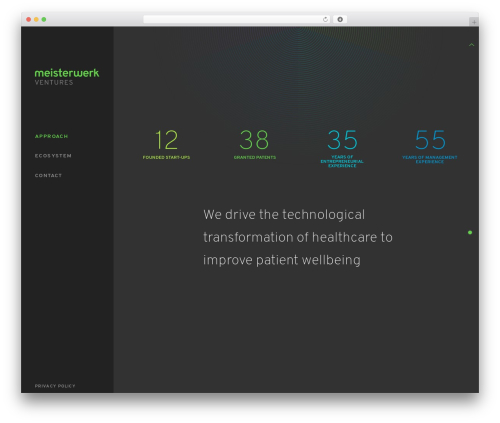500x423 pixels.
Task: Select the green page indicator dot
Action: 470,232
